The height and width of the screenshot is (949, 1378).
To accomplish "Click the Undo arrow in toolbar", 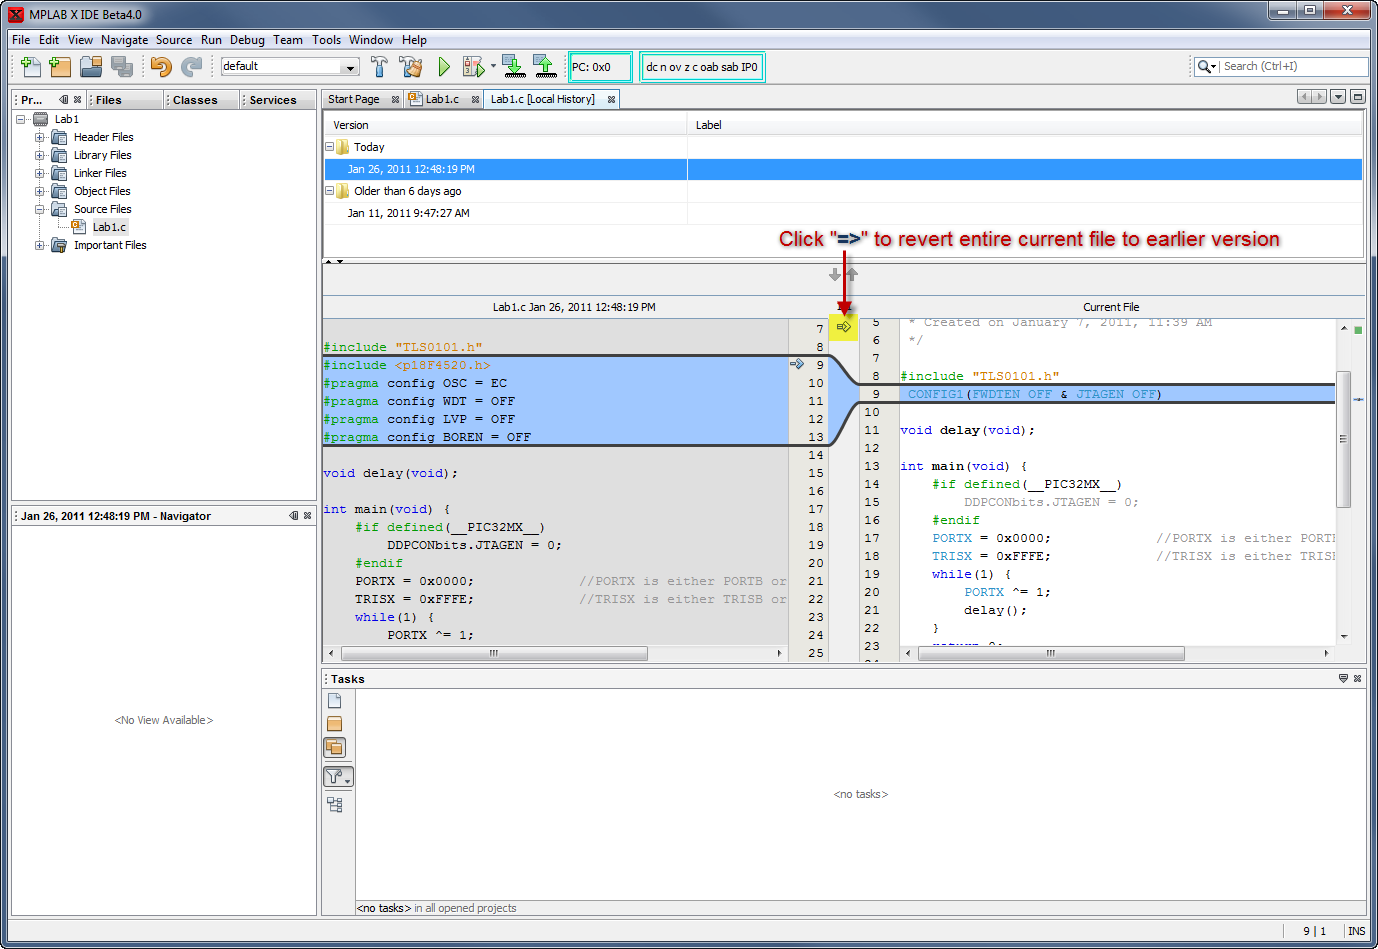I will point(160,67).
